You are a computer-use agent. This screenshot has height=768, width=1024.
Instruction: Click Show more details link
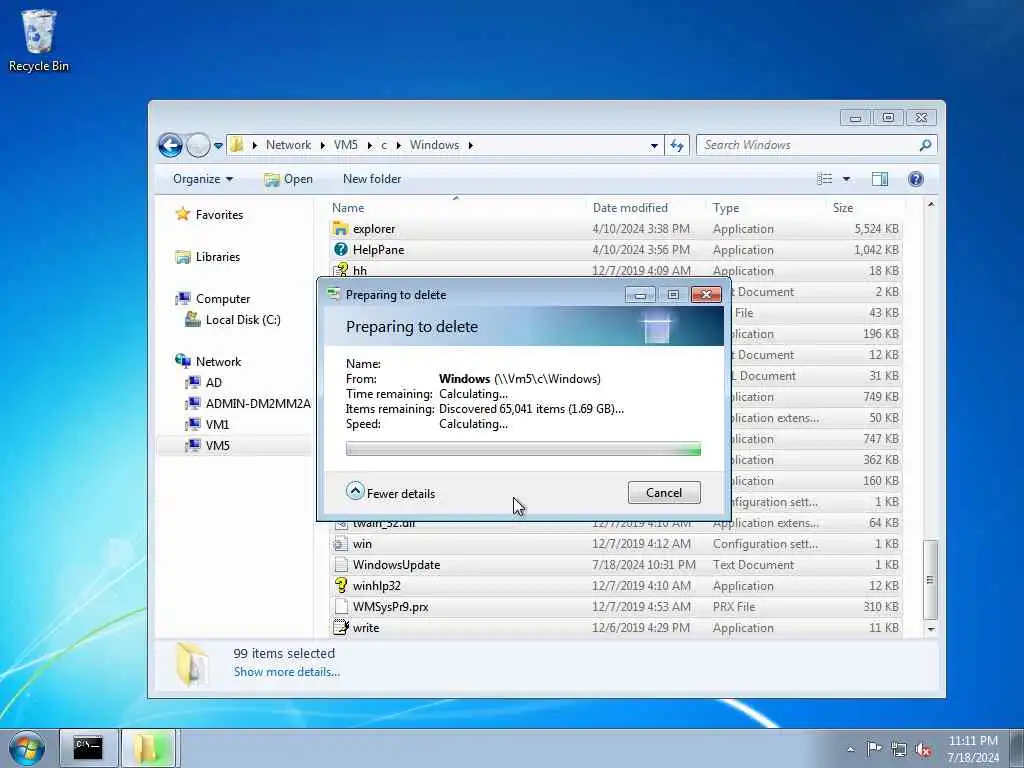click(x=287, y=672)
